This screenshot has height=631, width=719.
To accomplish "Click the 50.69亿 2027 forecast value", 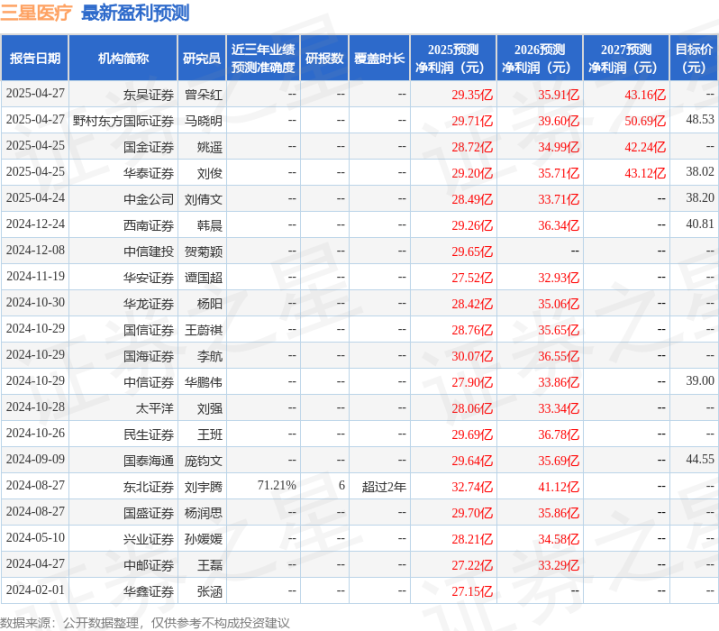I will pos(645,121).
